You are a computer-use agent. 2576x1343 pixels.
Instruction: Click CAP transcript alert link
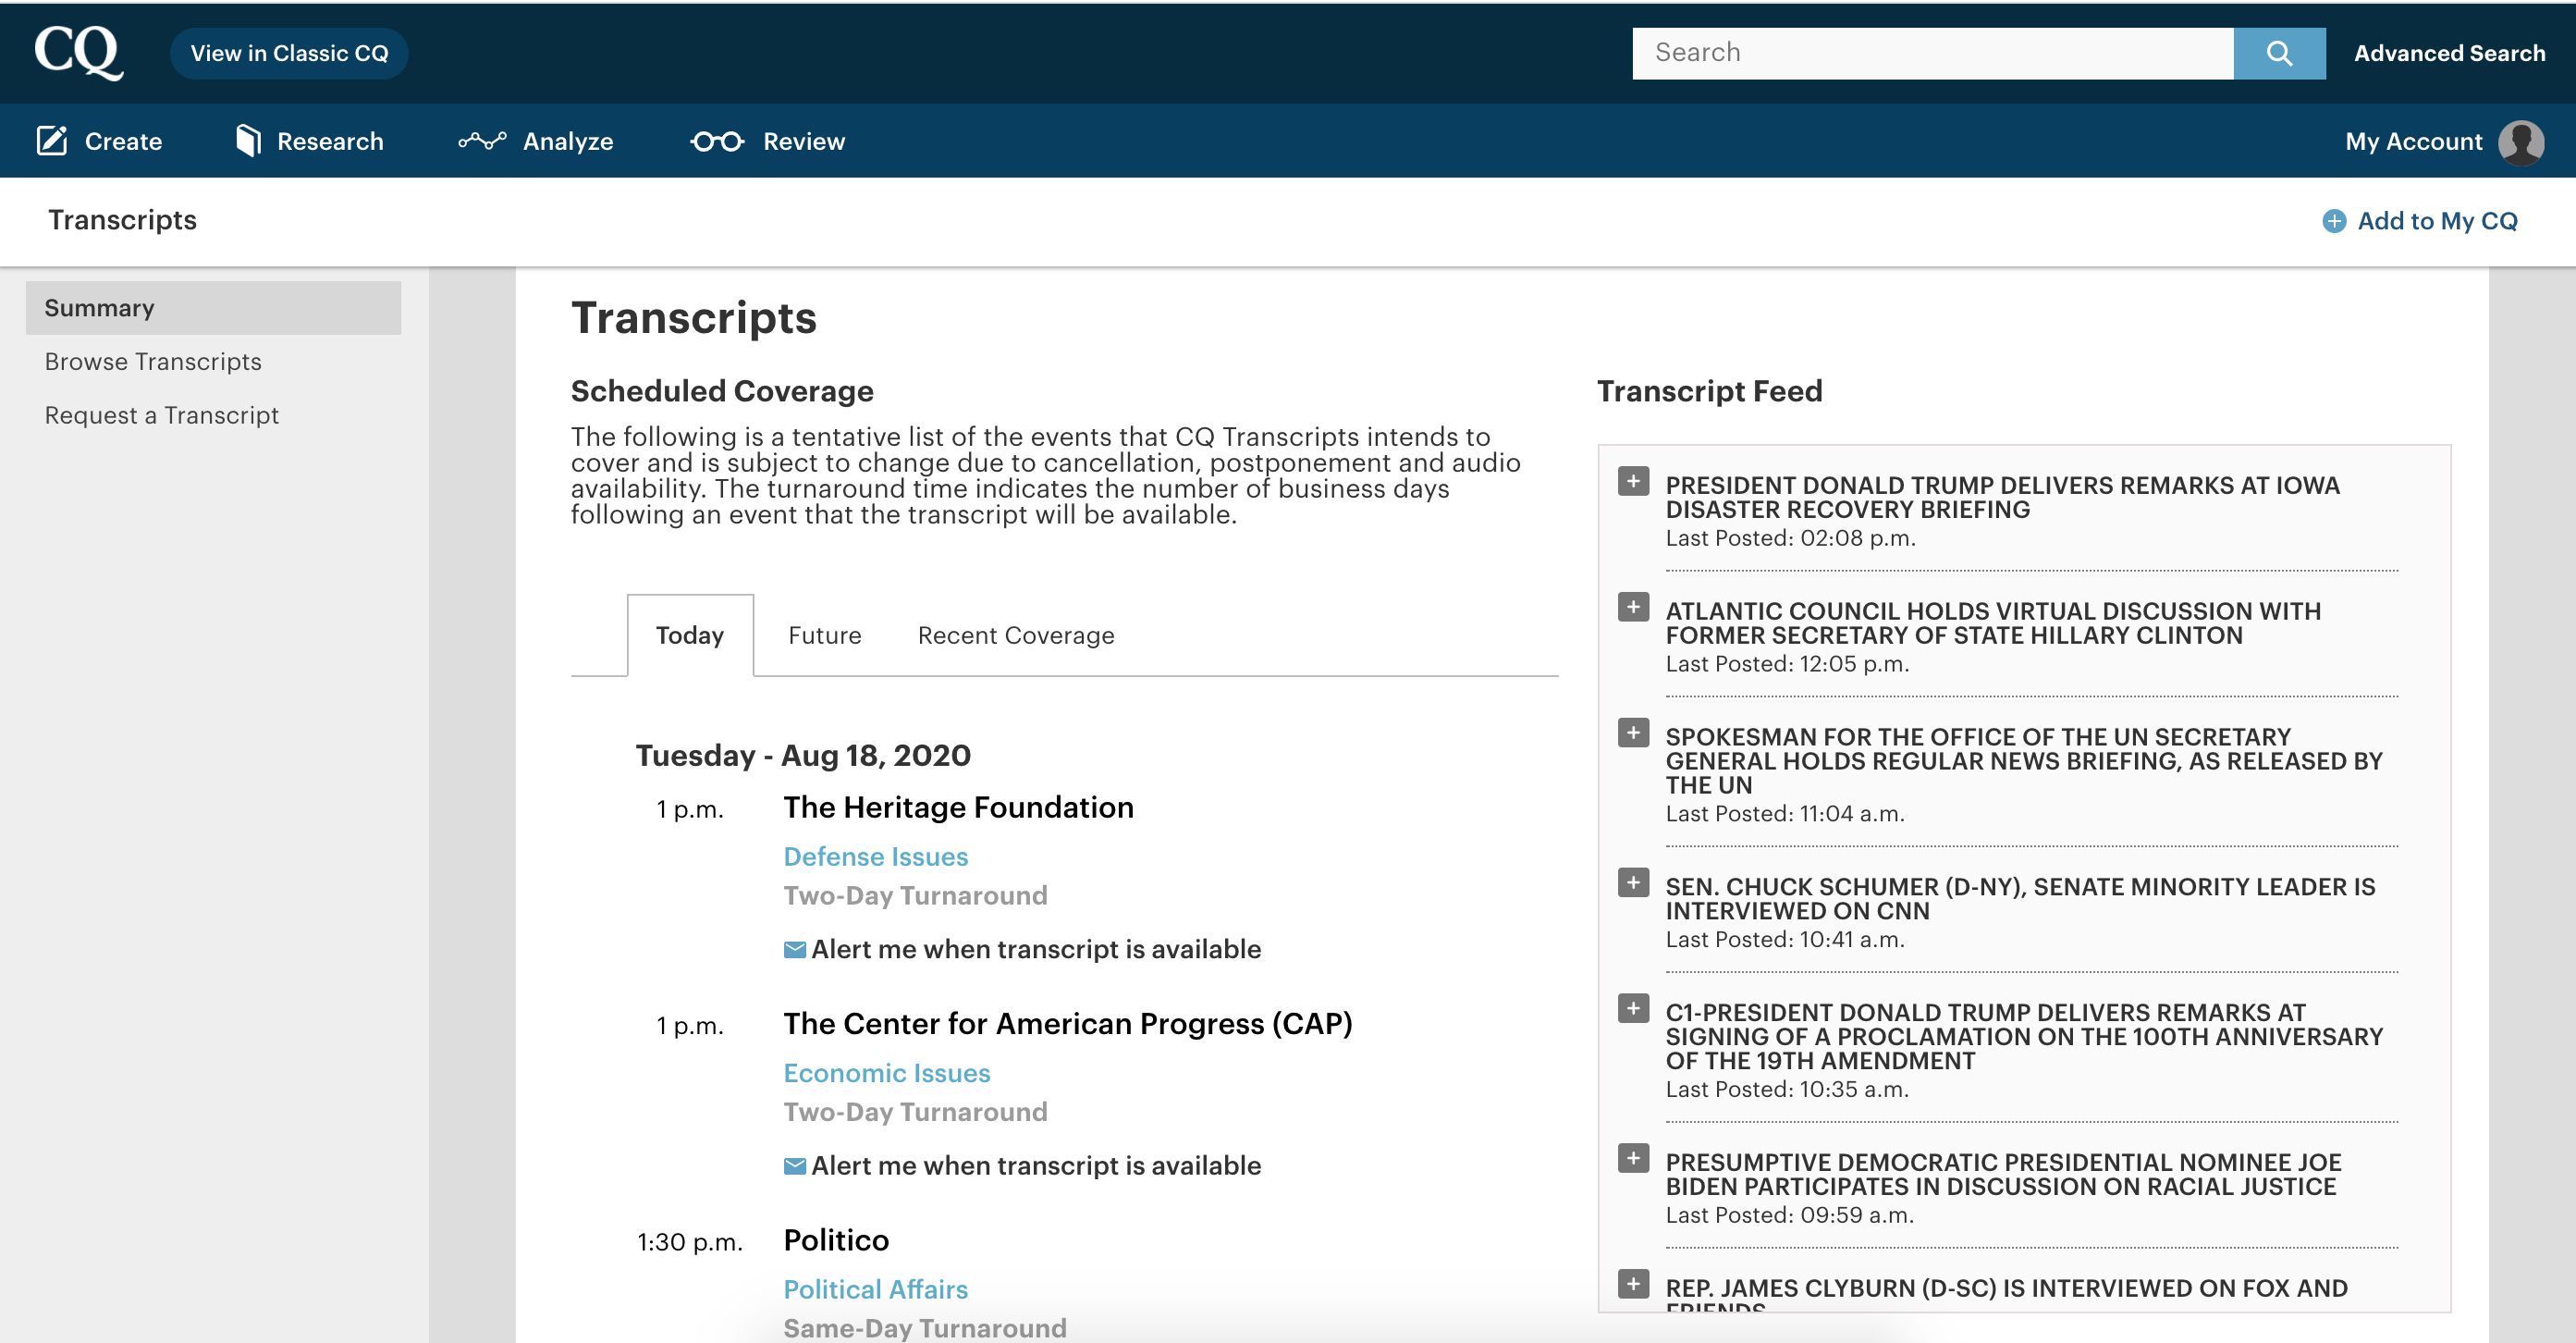(1036, 1166)
